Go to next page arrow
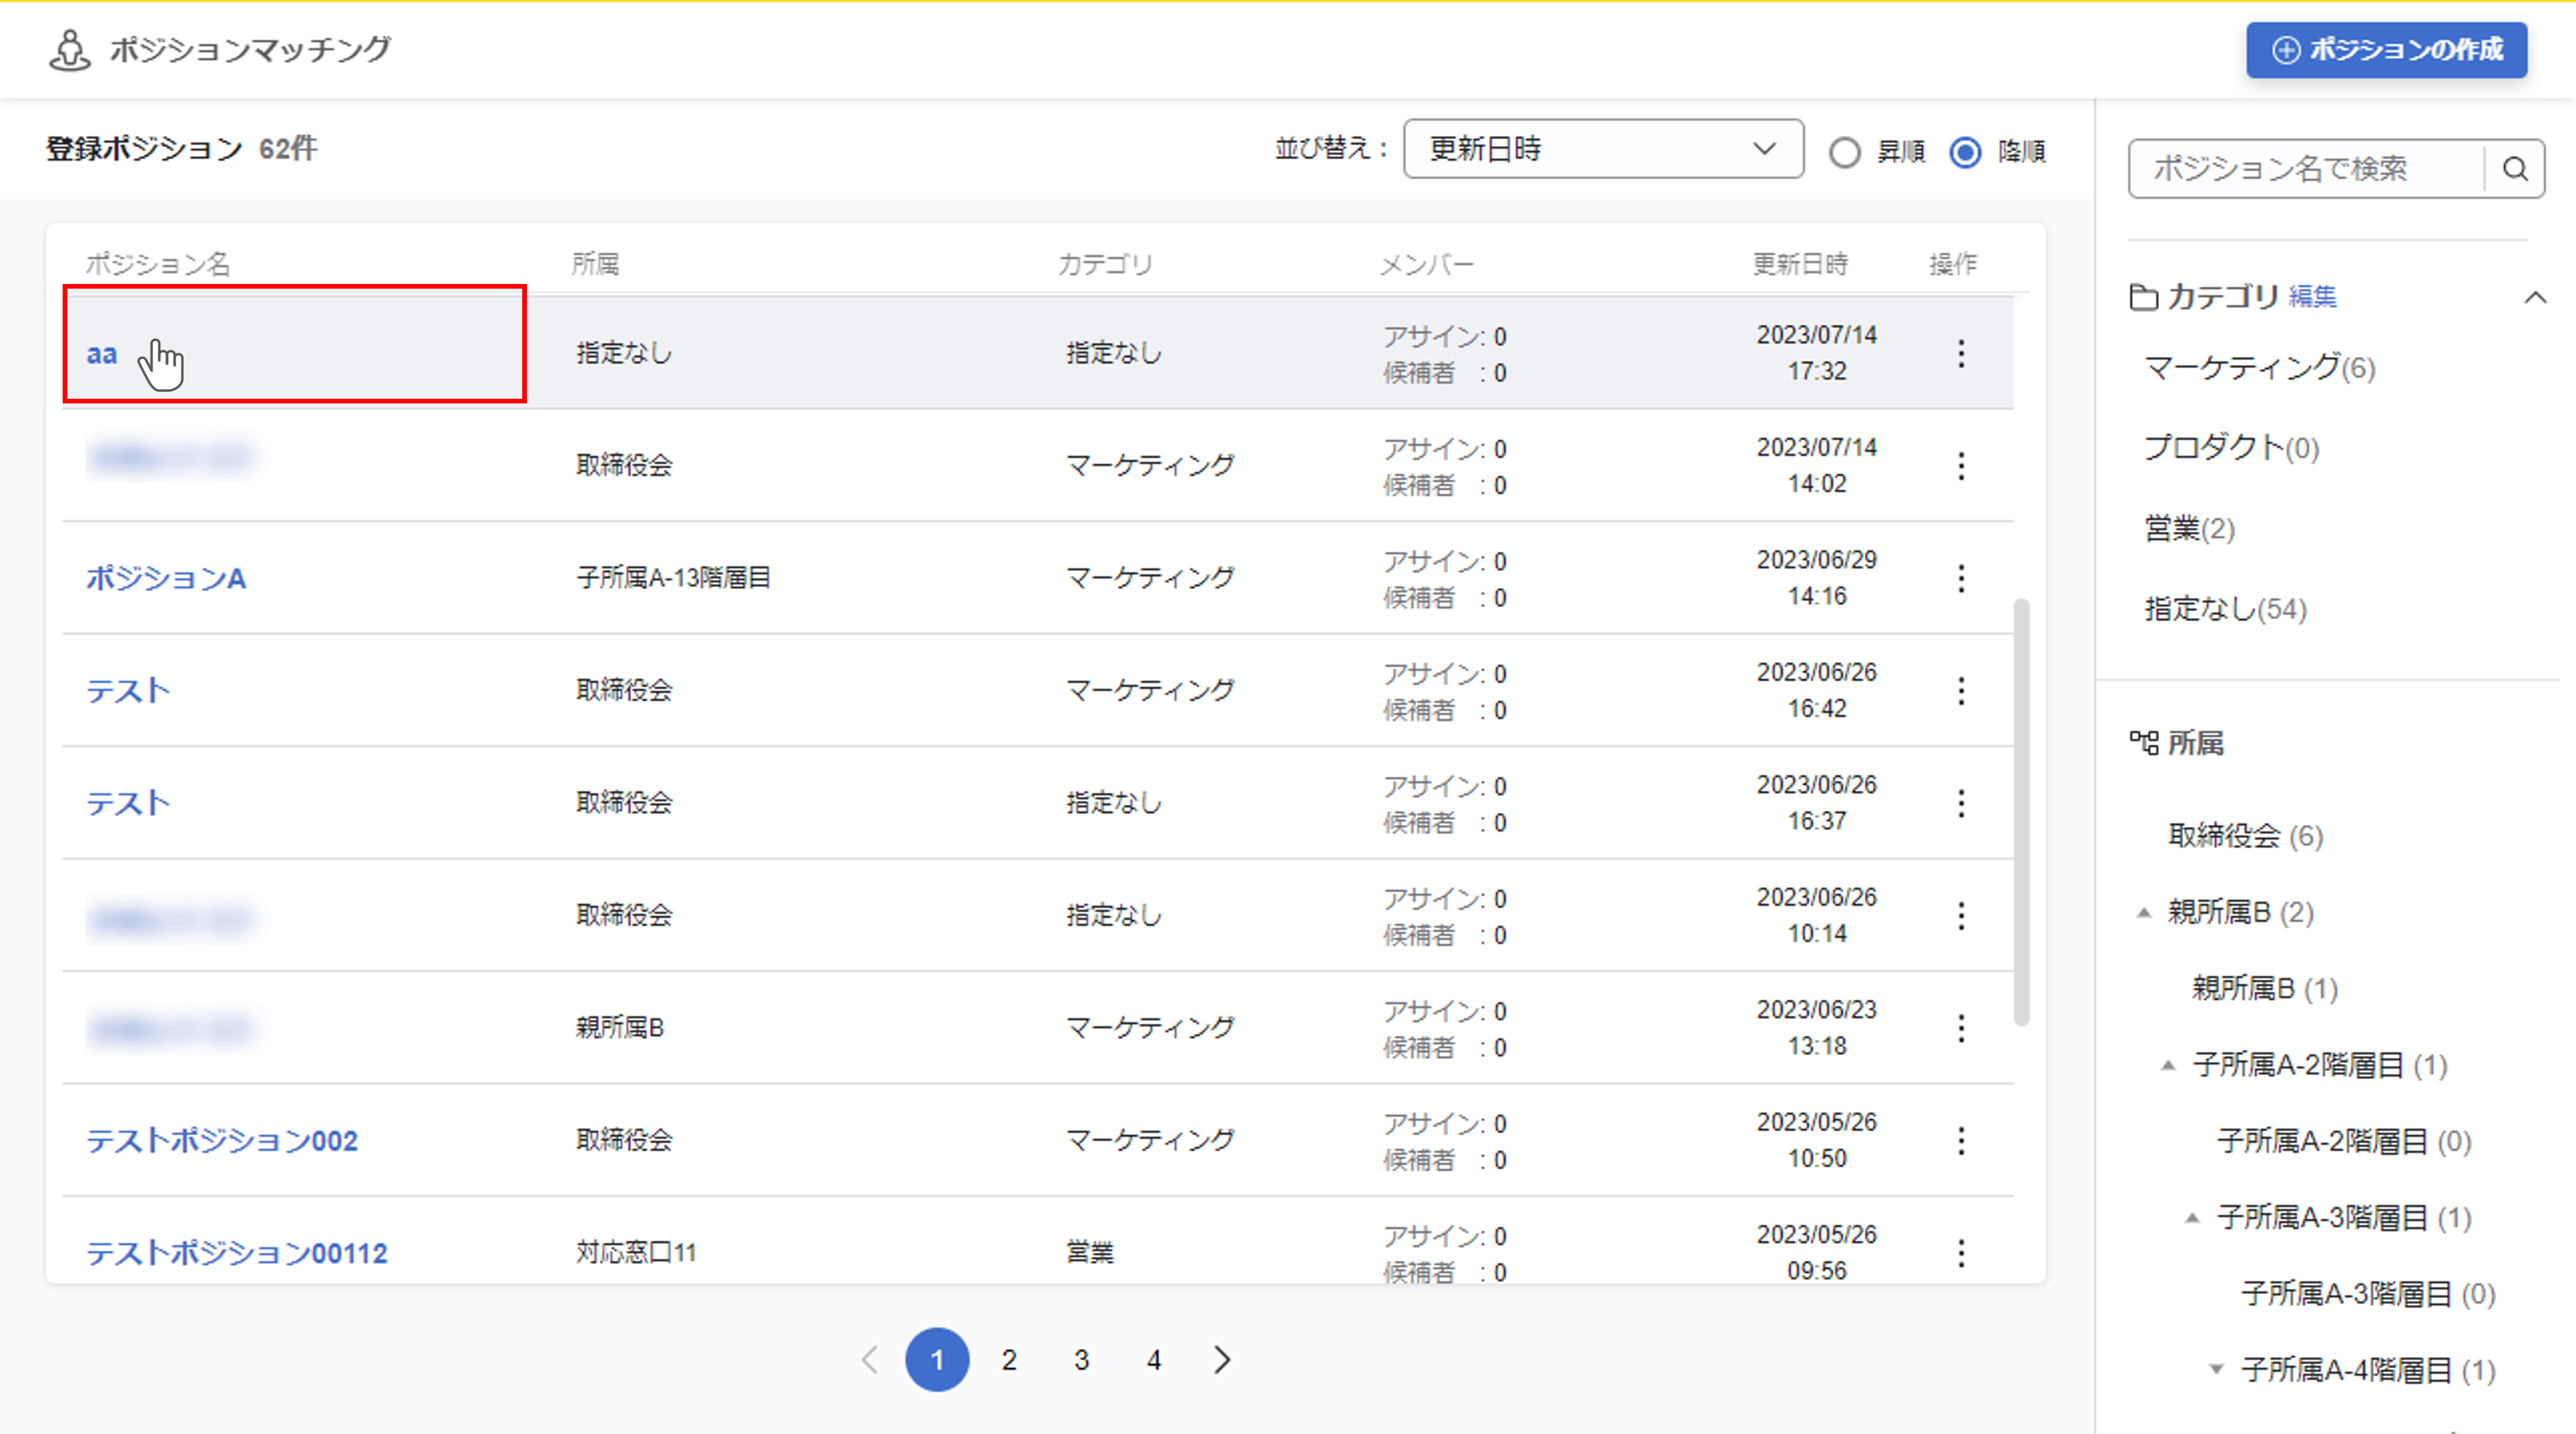This screenshot has height=1434, width=2576. coord(1222,1360)
